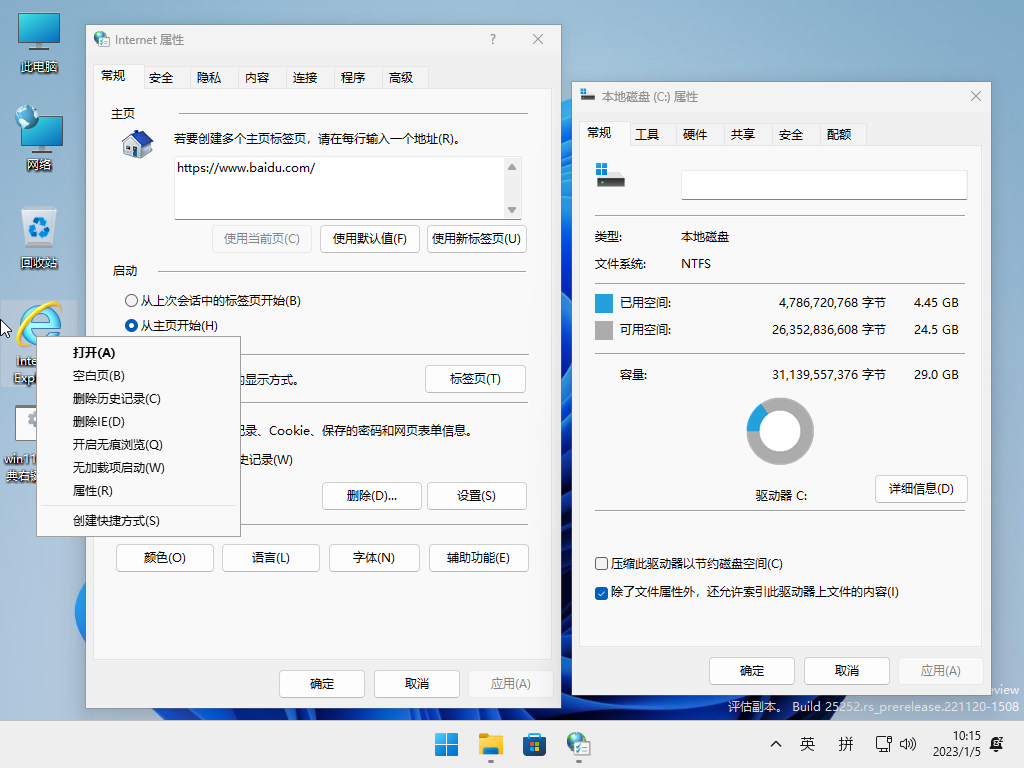
Task: Click 取消 in the disk properties window
Action: (x=847, y=671)
